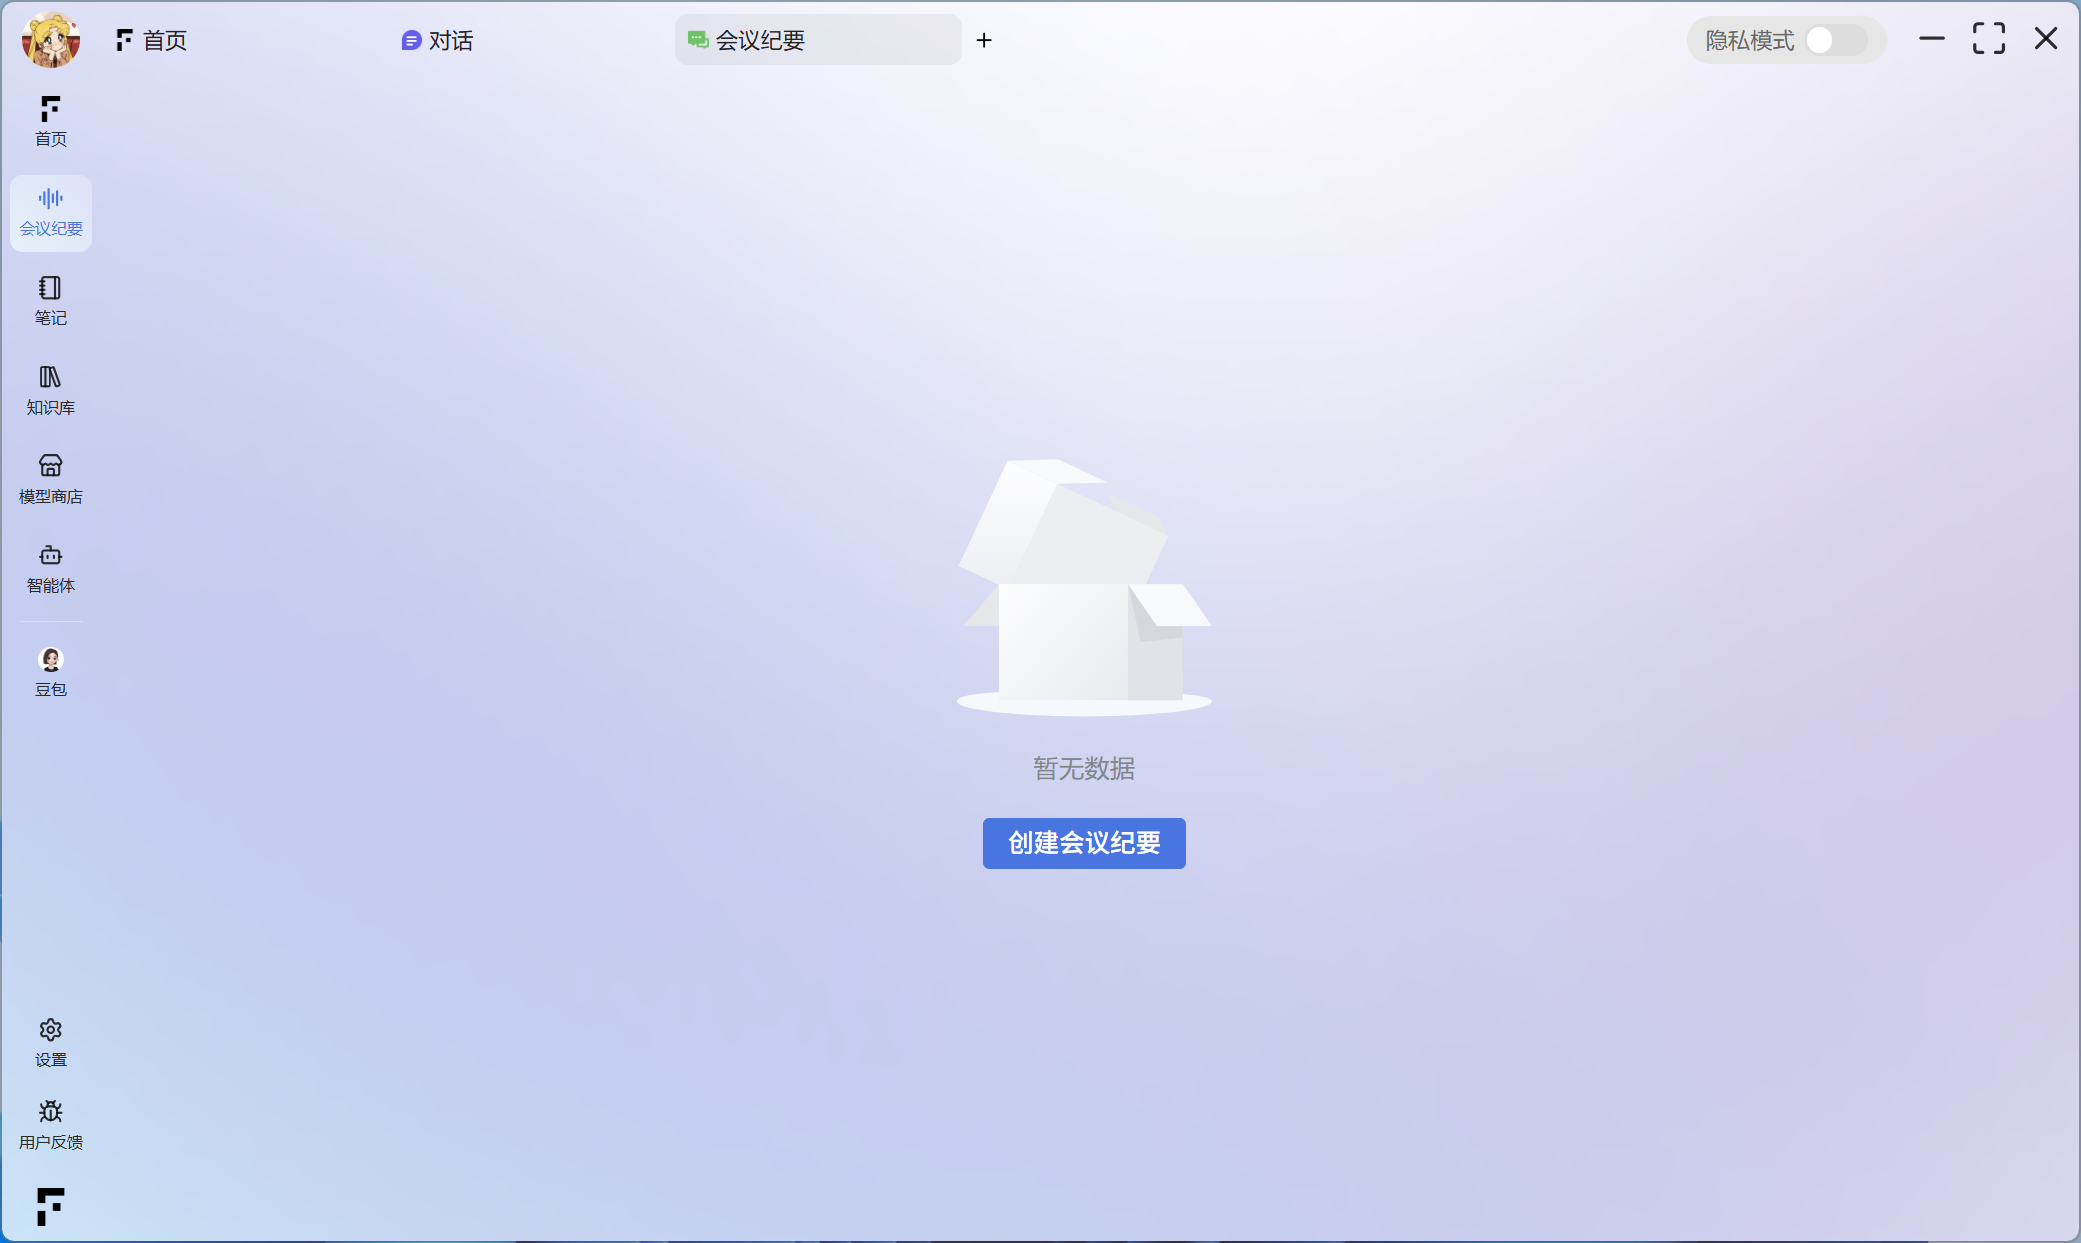This screenshot has width=2081, height=1243.
Task: Switch to the 首页 tab
Action: click(x=152, y=40)
